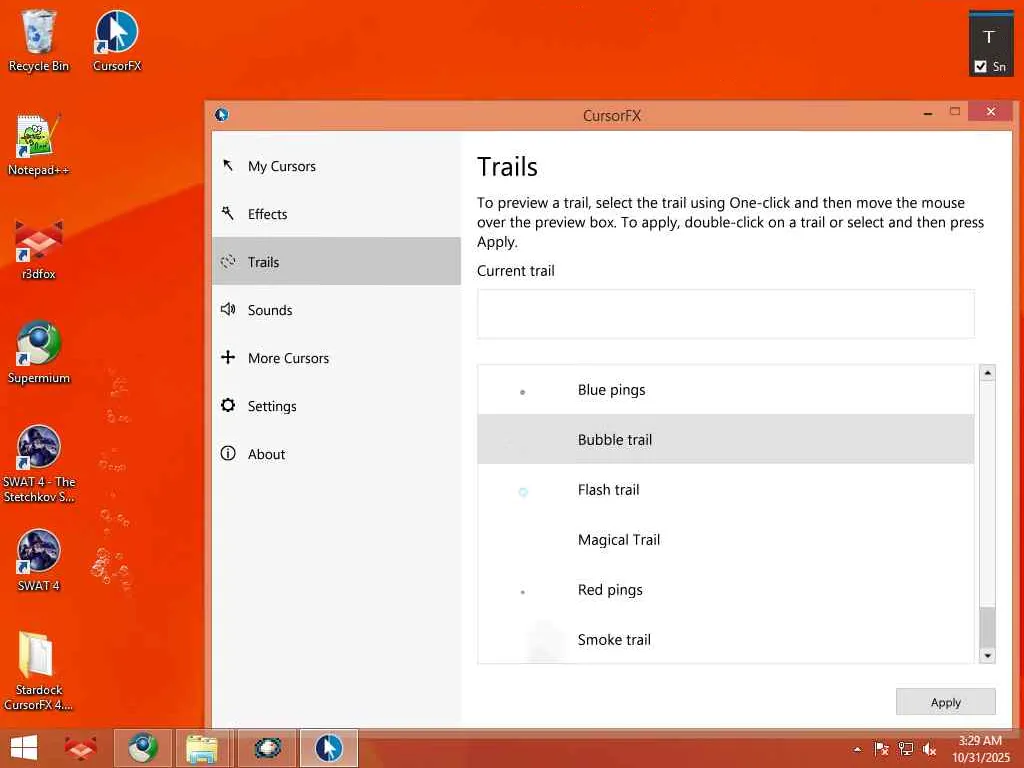Select the CursorFX desktop shortcut
This screenshot has height=768, width=1024.
(x=117, y=40)
